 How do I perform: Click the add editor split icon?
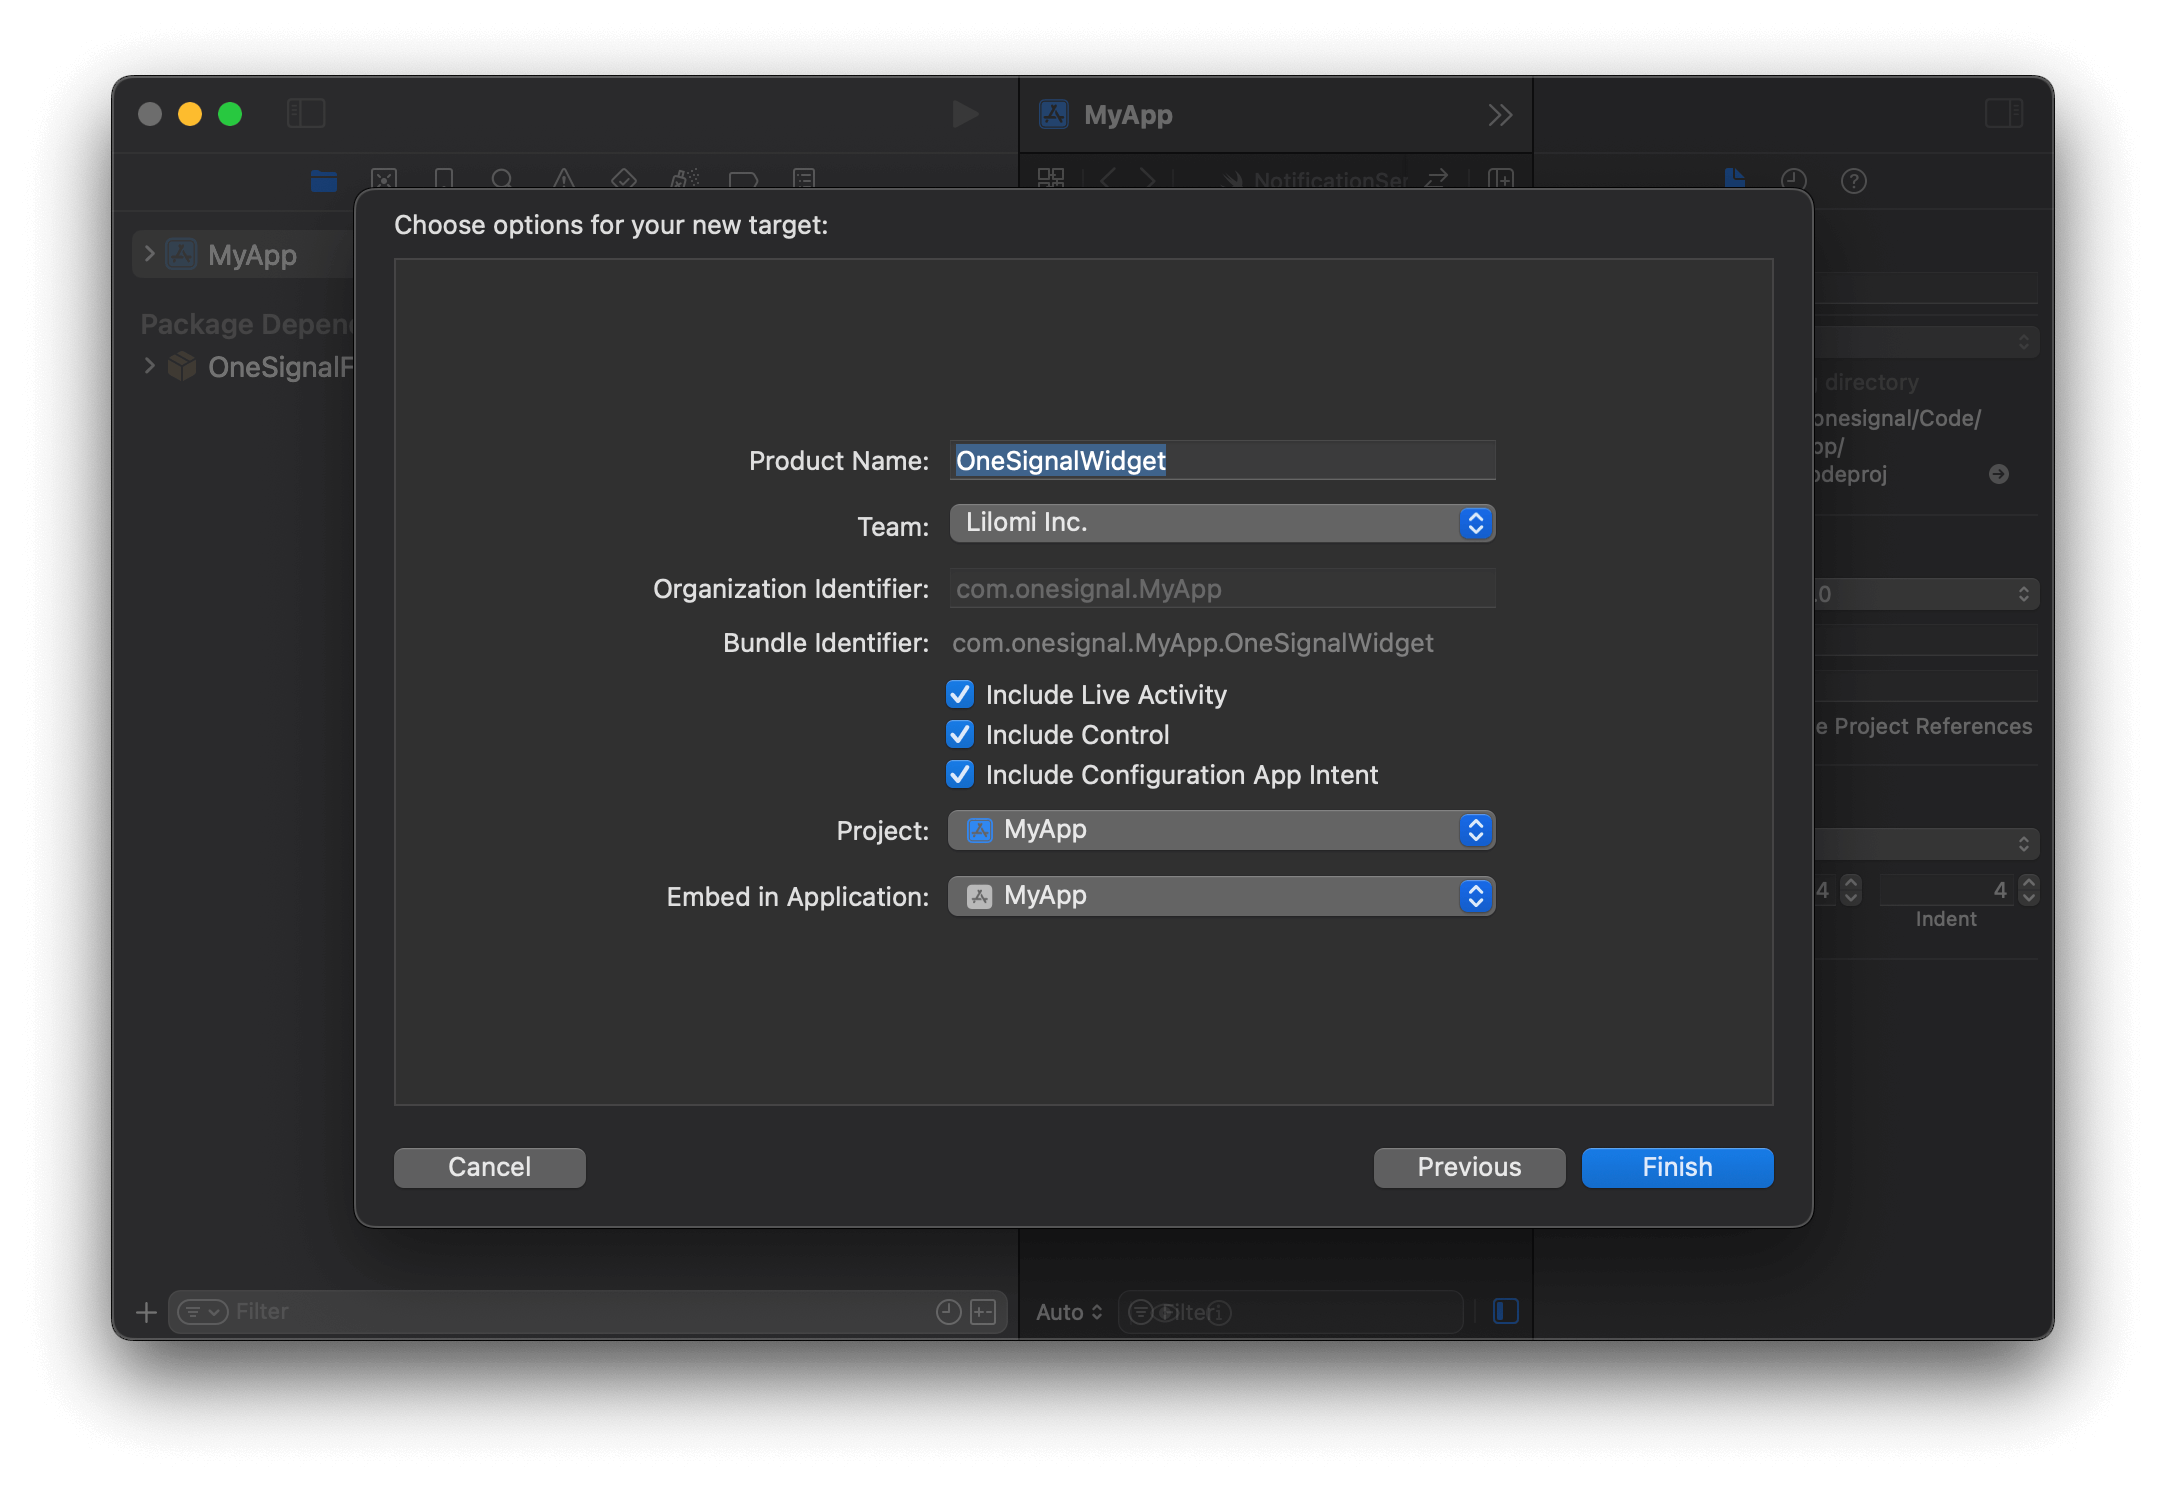(x=1501, y=180)
